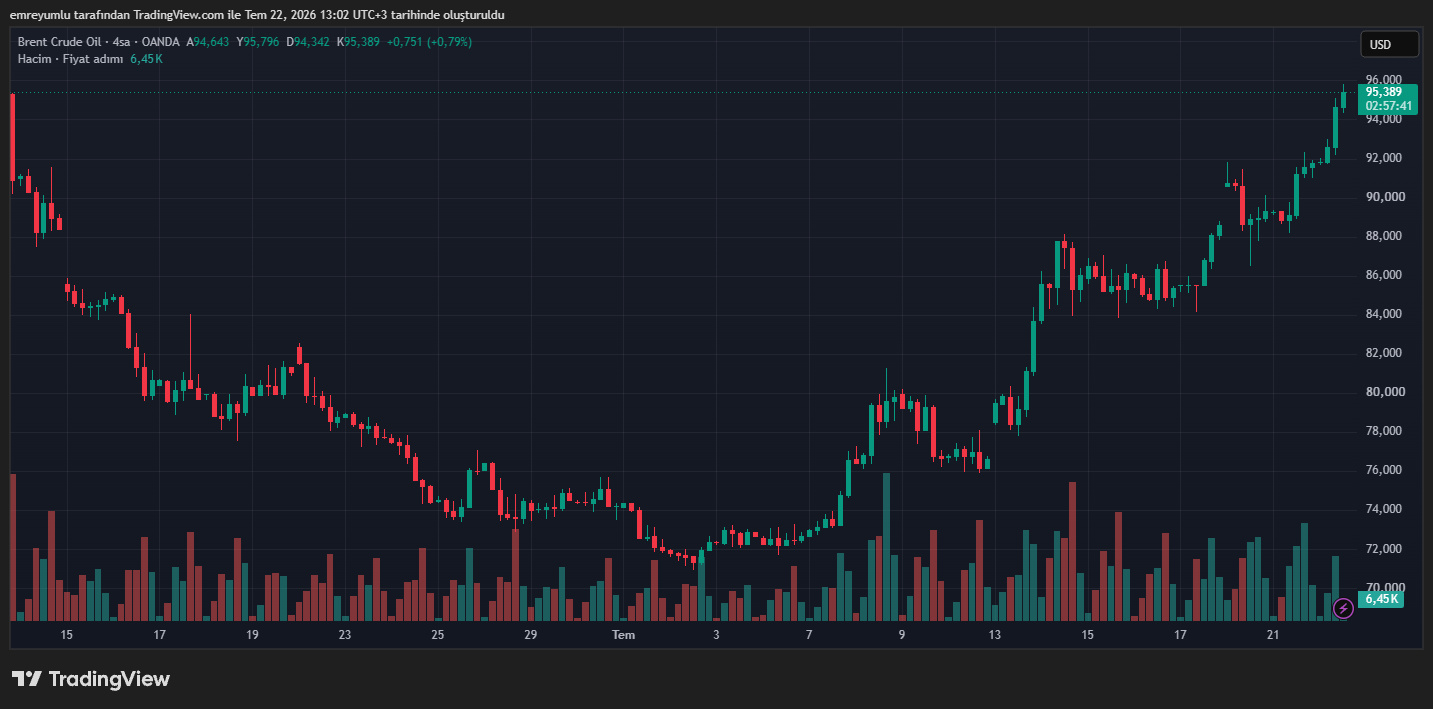Viewport: 1433px width, 709px height.
Task: Click the 02:57:41 candle countdown timer
Action: (x=1390, y=106)
